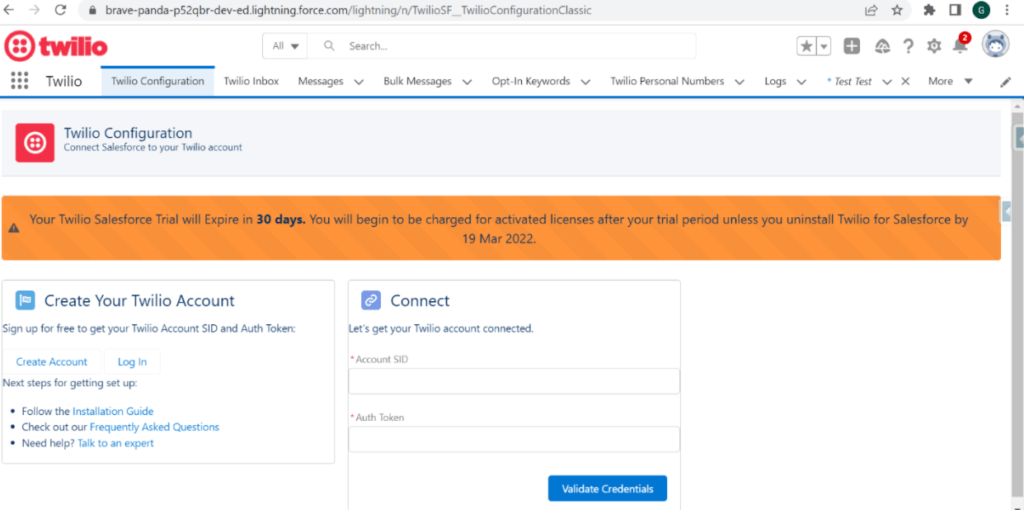Click the '30 days.' text in banner
The height and width of the screenshot is (510, 1024).
click(281, 220)
